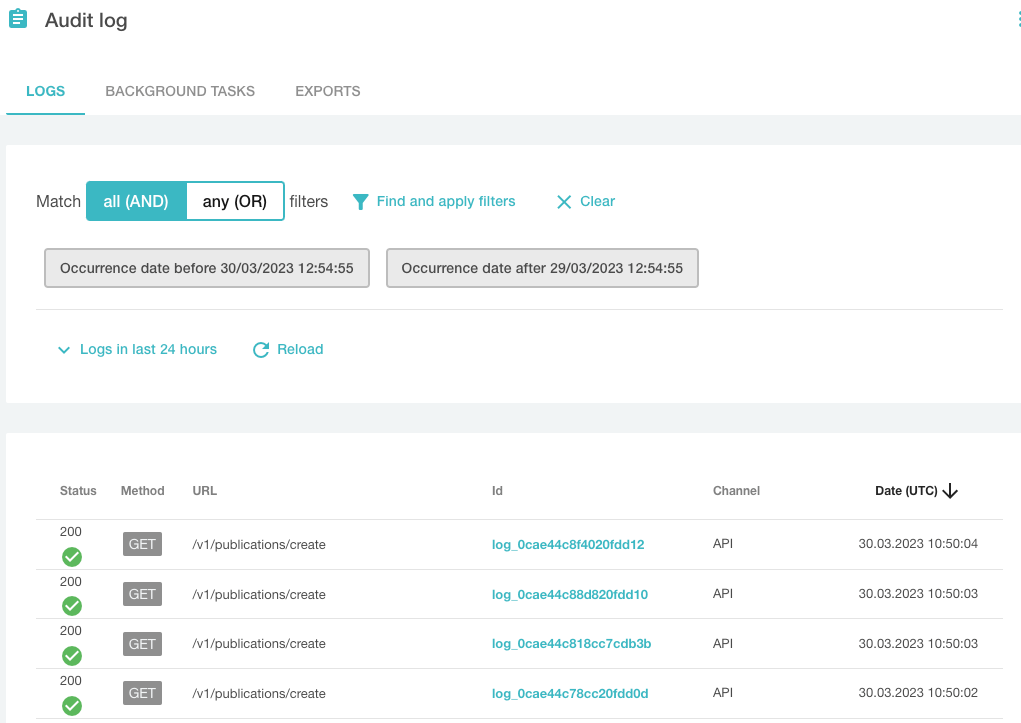Click the Occurrence date before filter chip

pos(207,268)
